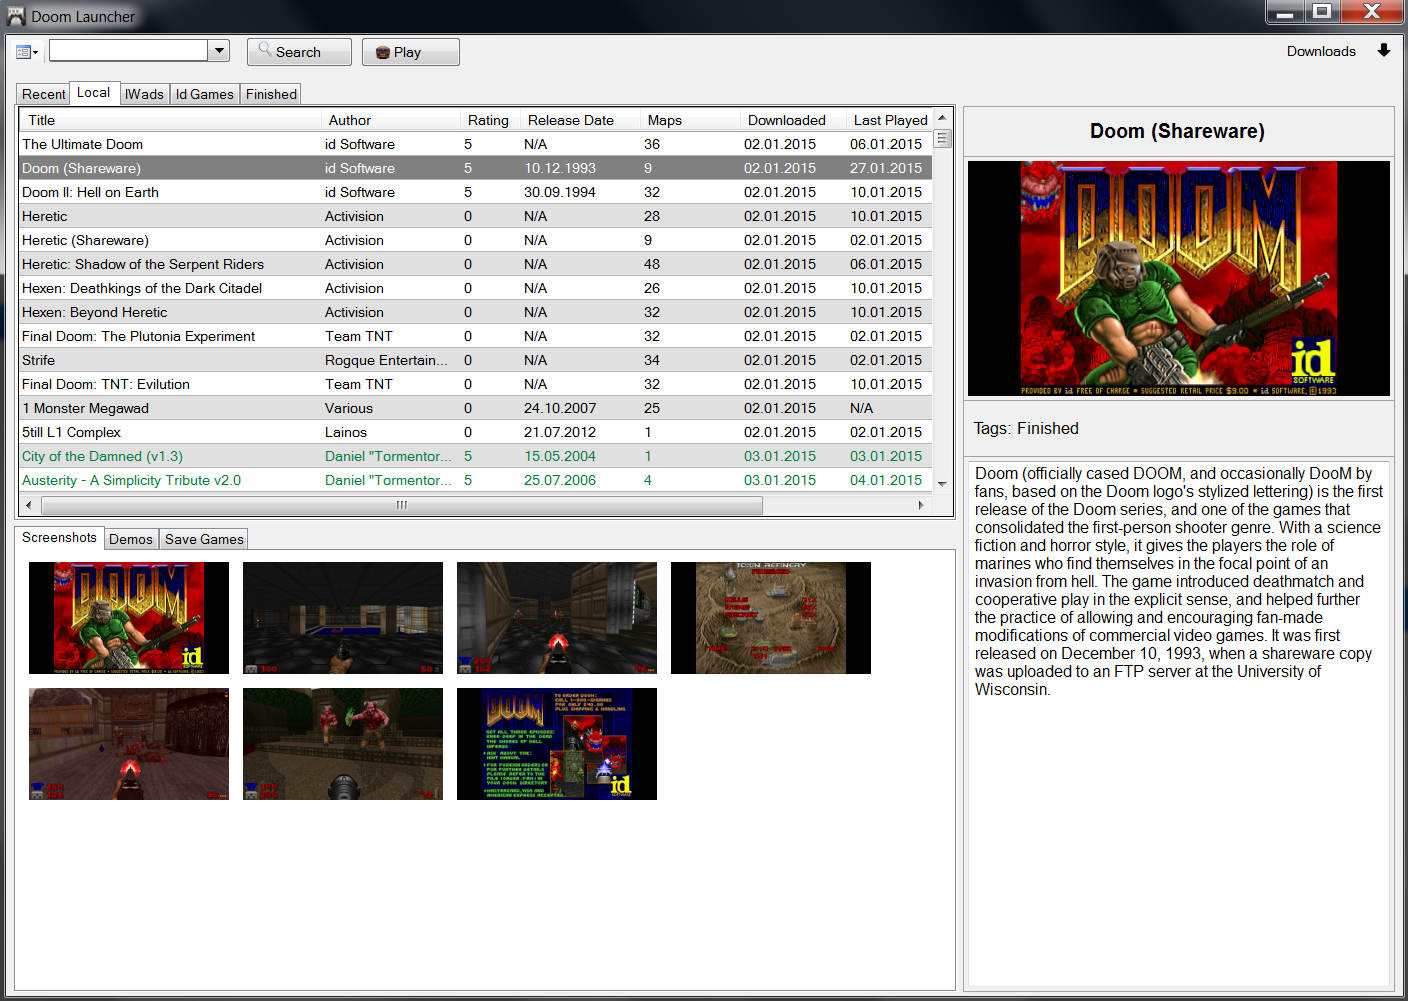Open the Save Games tab

(204, 539)
